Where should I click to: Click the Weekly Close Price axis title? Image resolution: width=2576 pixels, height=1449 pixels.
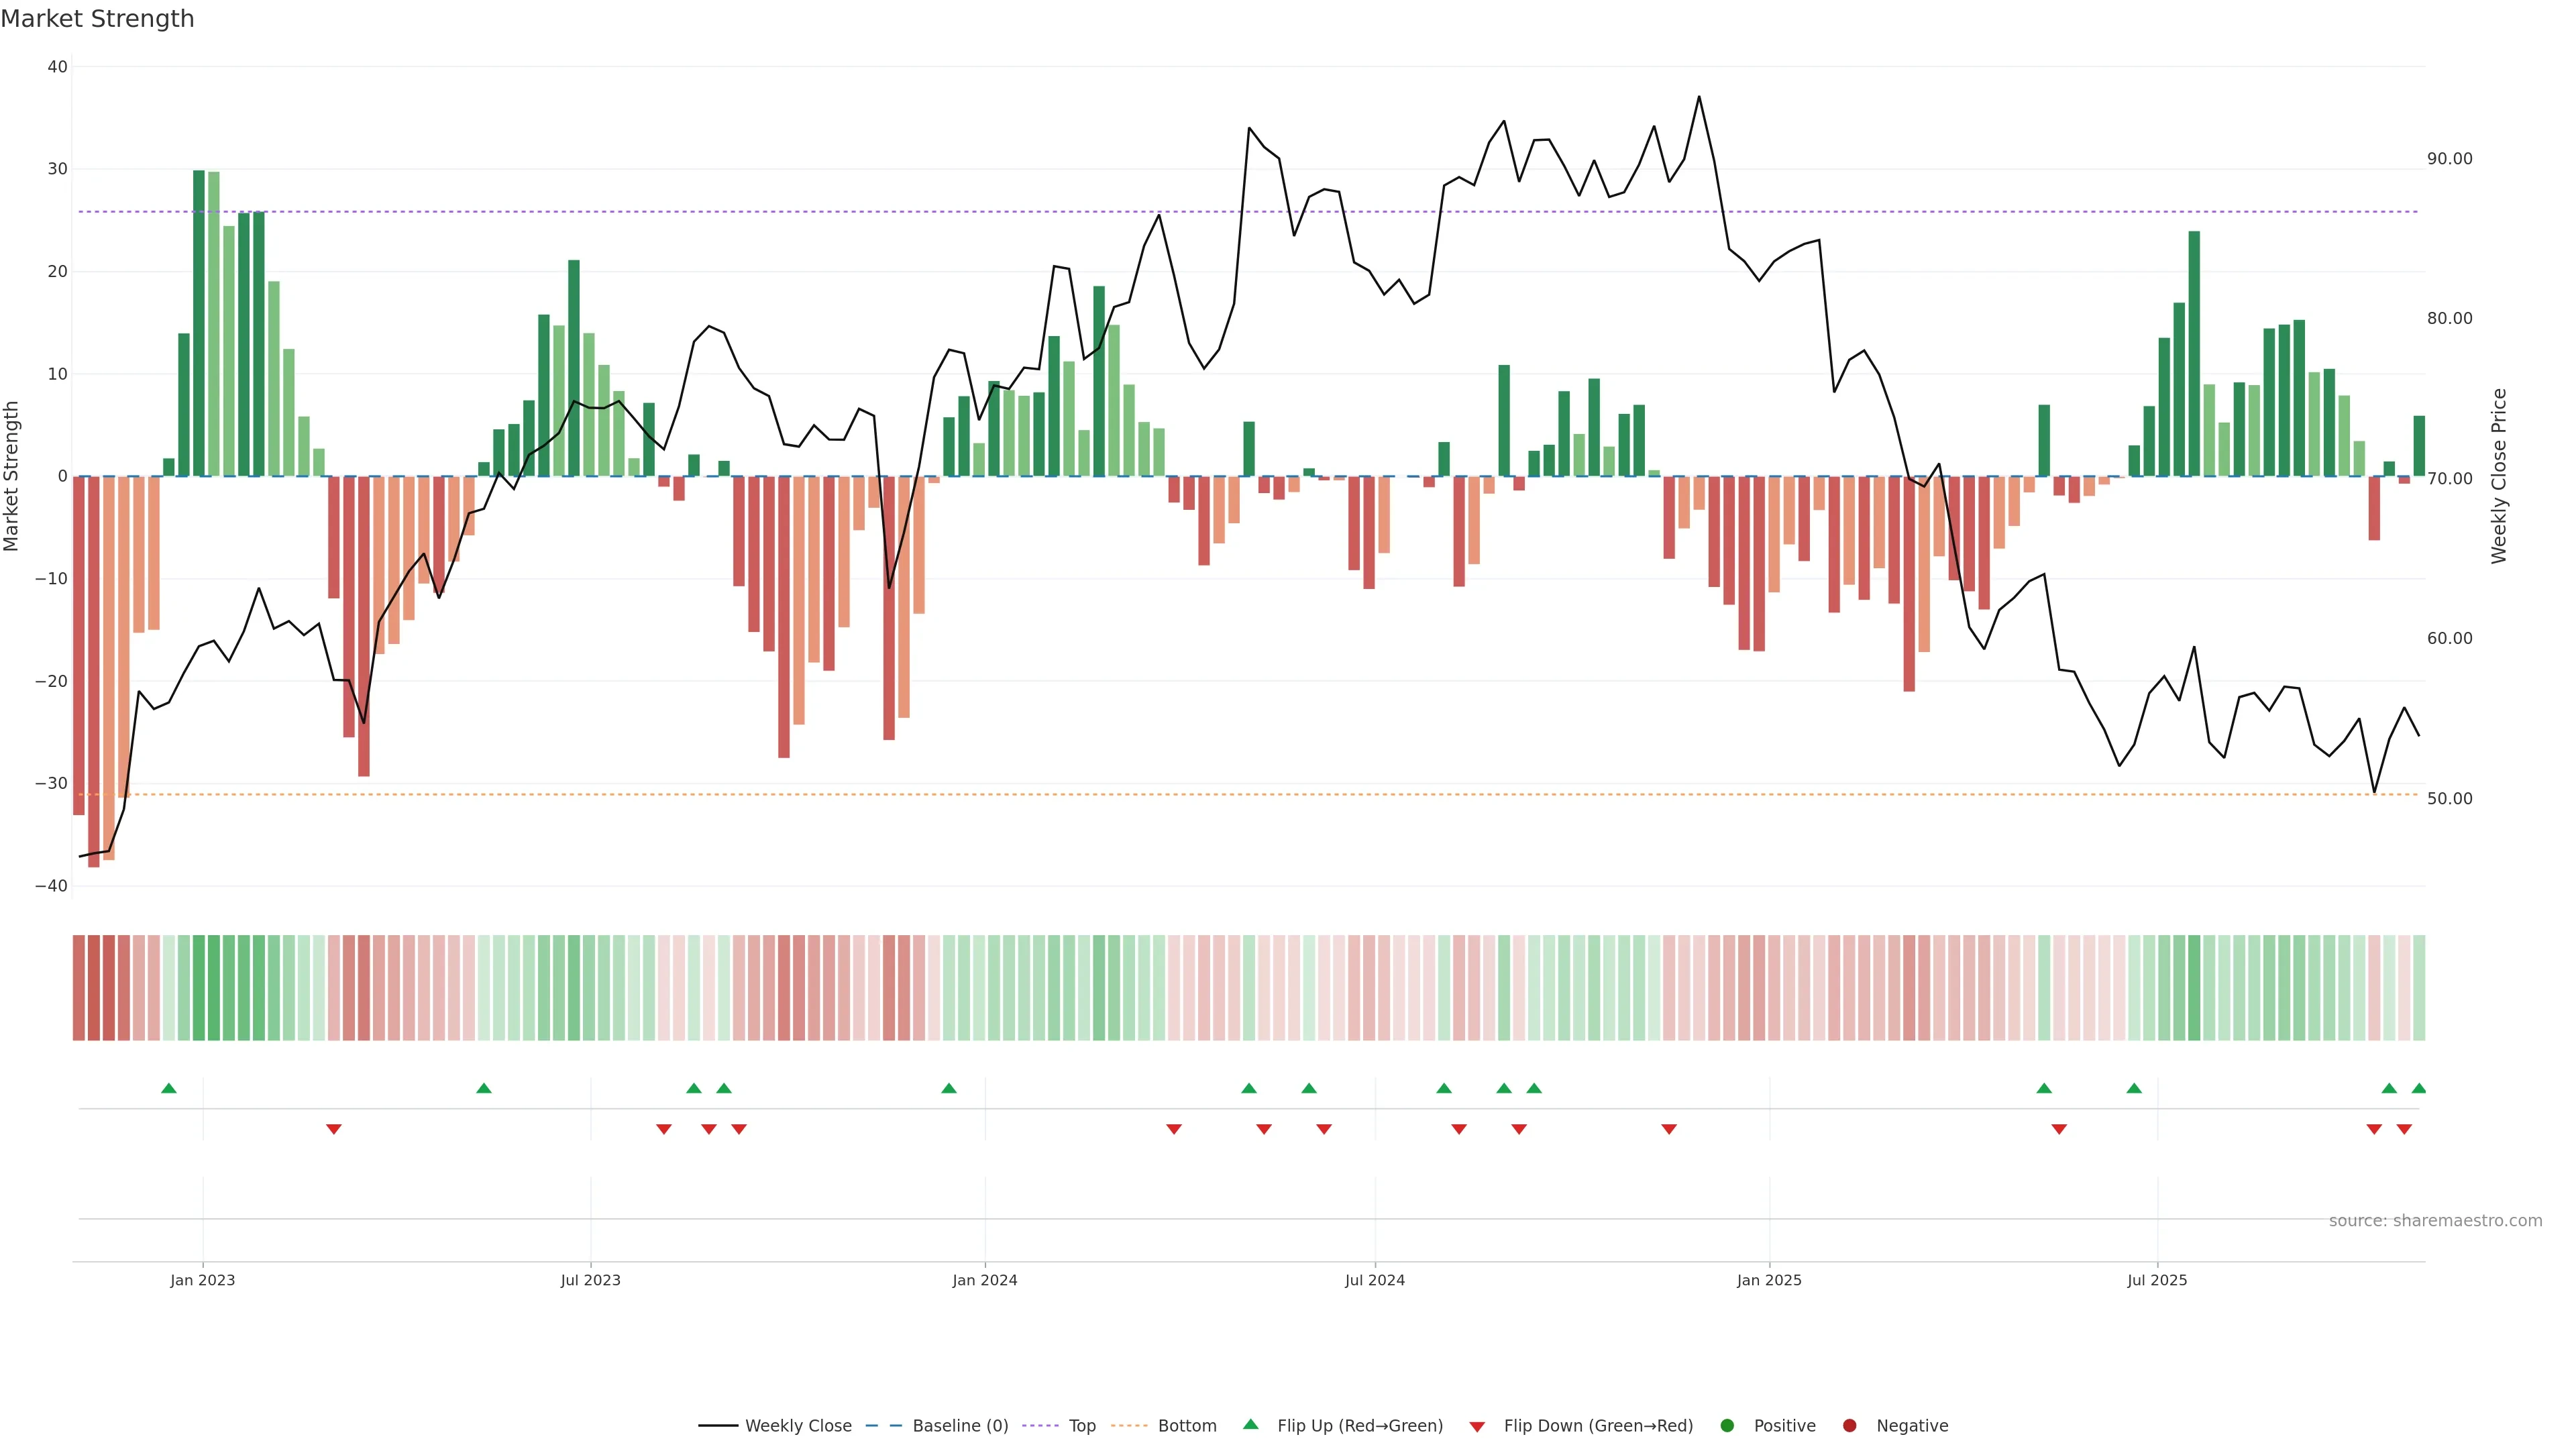2499,476
